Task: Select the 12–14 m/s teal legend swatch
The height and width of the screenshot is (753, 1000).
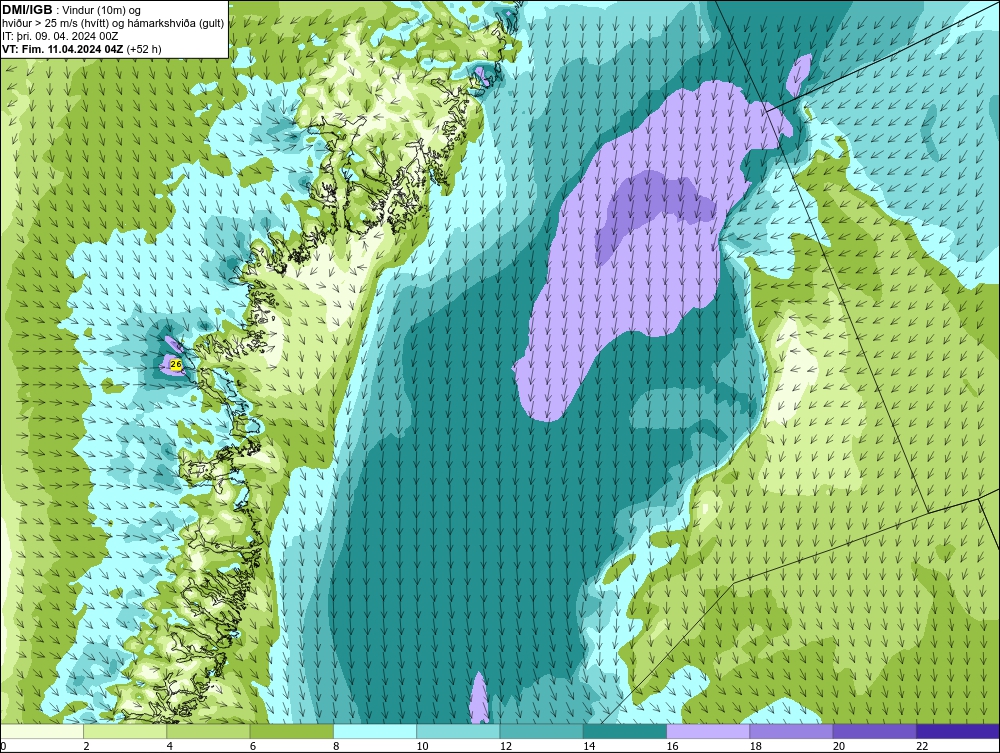Action: pyautogui.click(x=541, y=731)
